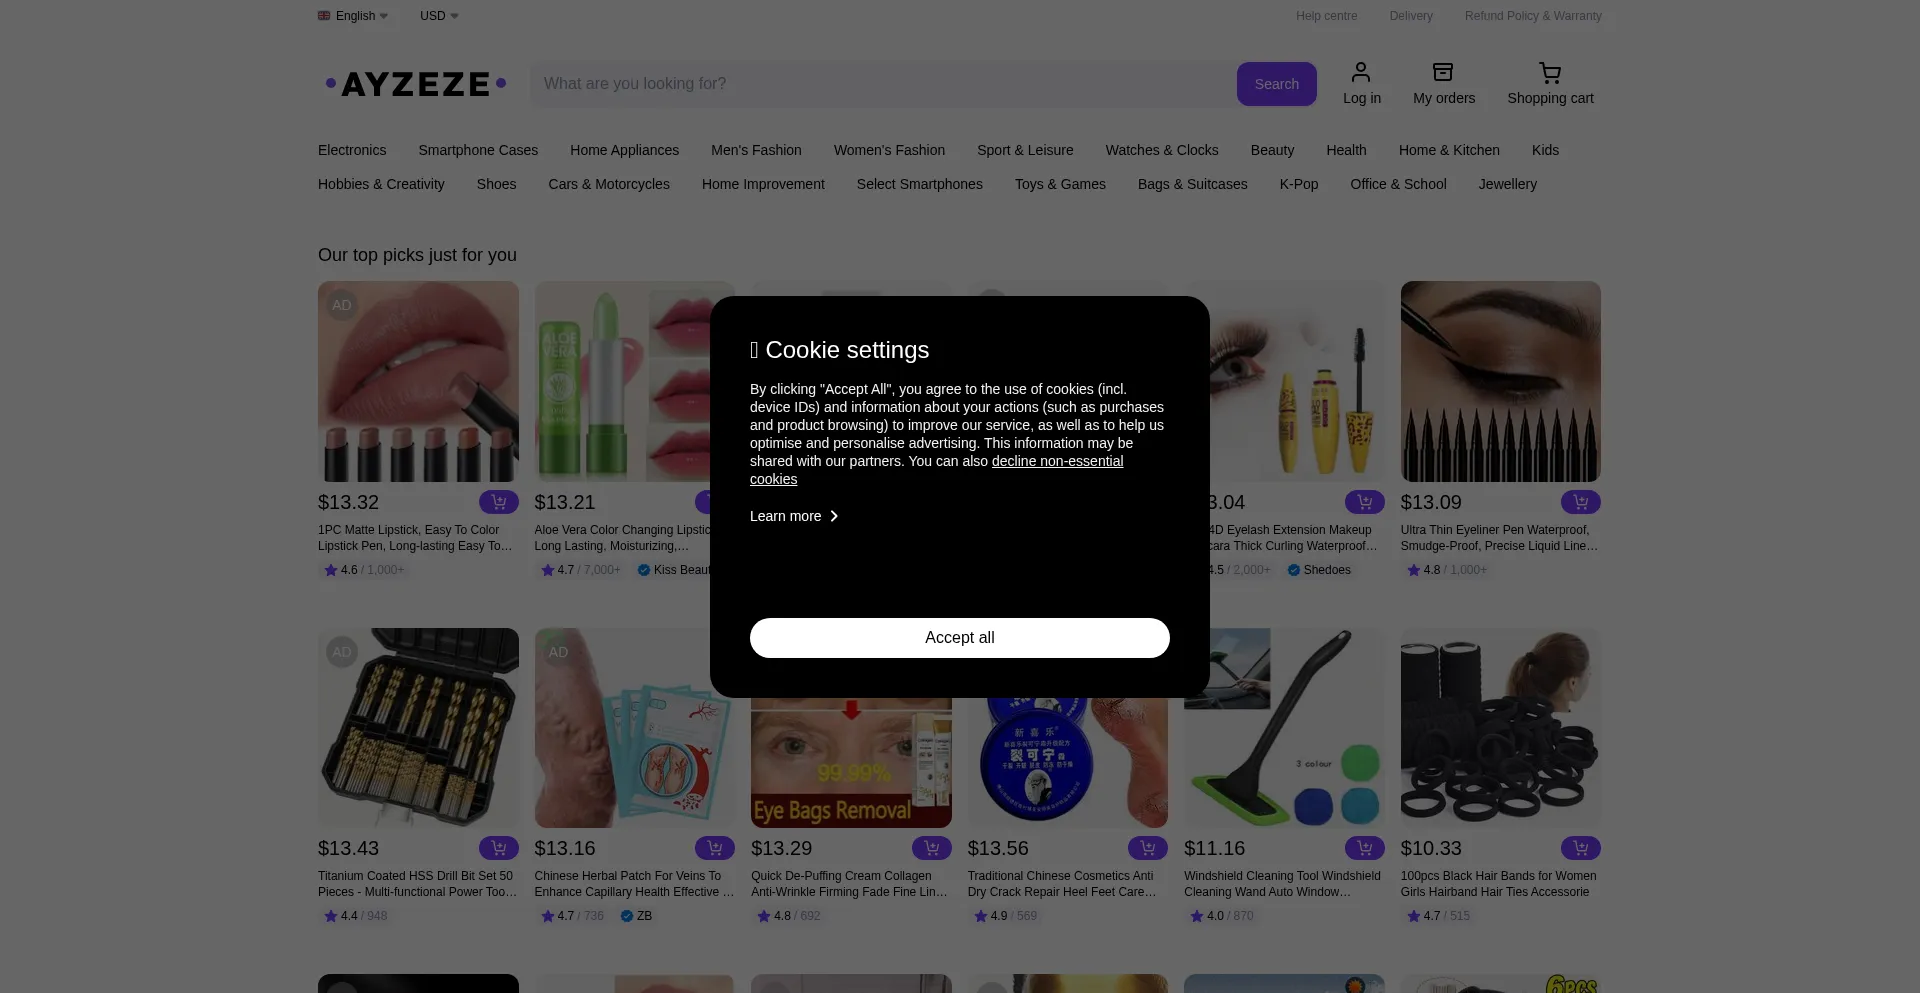Focus the product search field

click(x=883, y=84)
